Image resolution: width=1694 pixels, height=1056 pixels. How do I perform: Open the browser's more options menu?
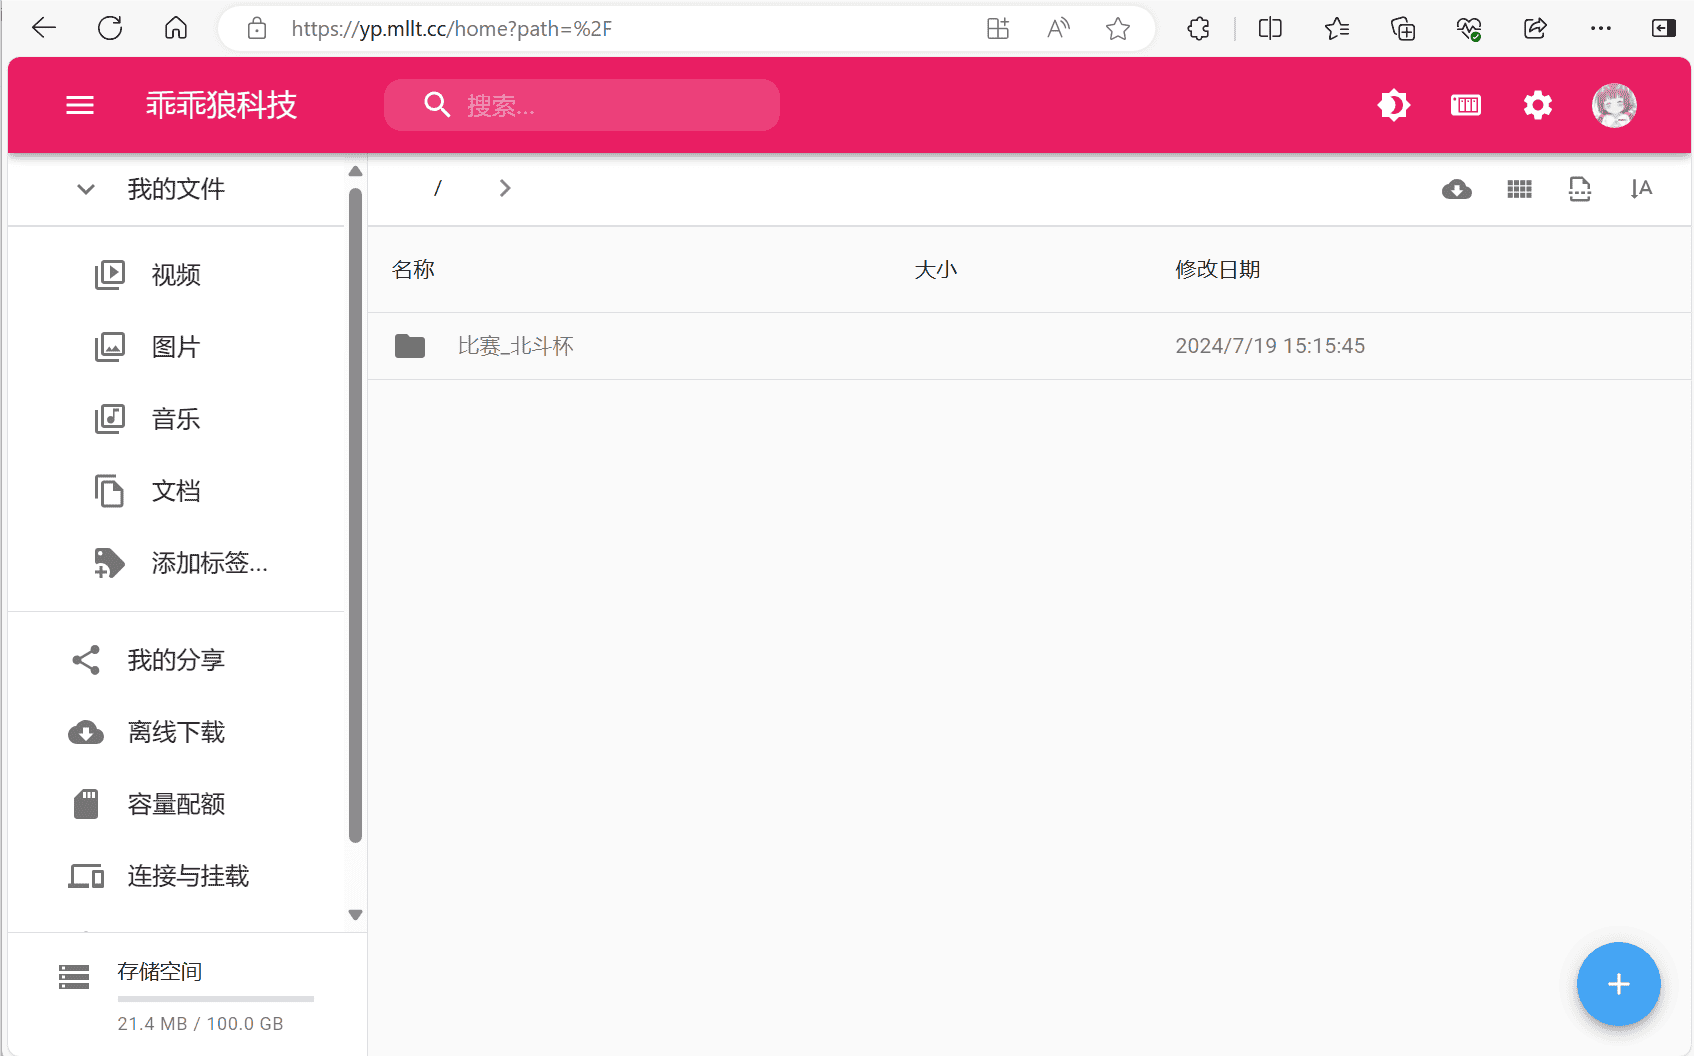pyautogui.click(x=1600, y=28)
